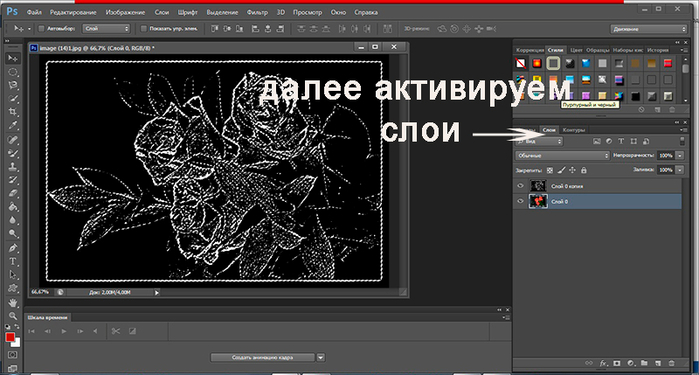Enable the Автовыбор checkbox

click(x=41, y=29)
